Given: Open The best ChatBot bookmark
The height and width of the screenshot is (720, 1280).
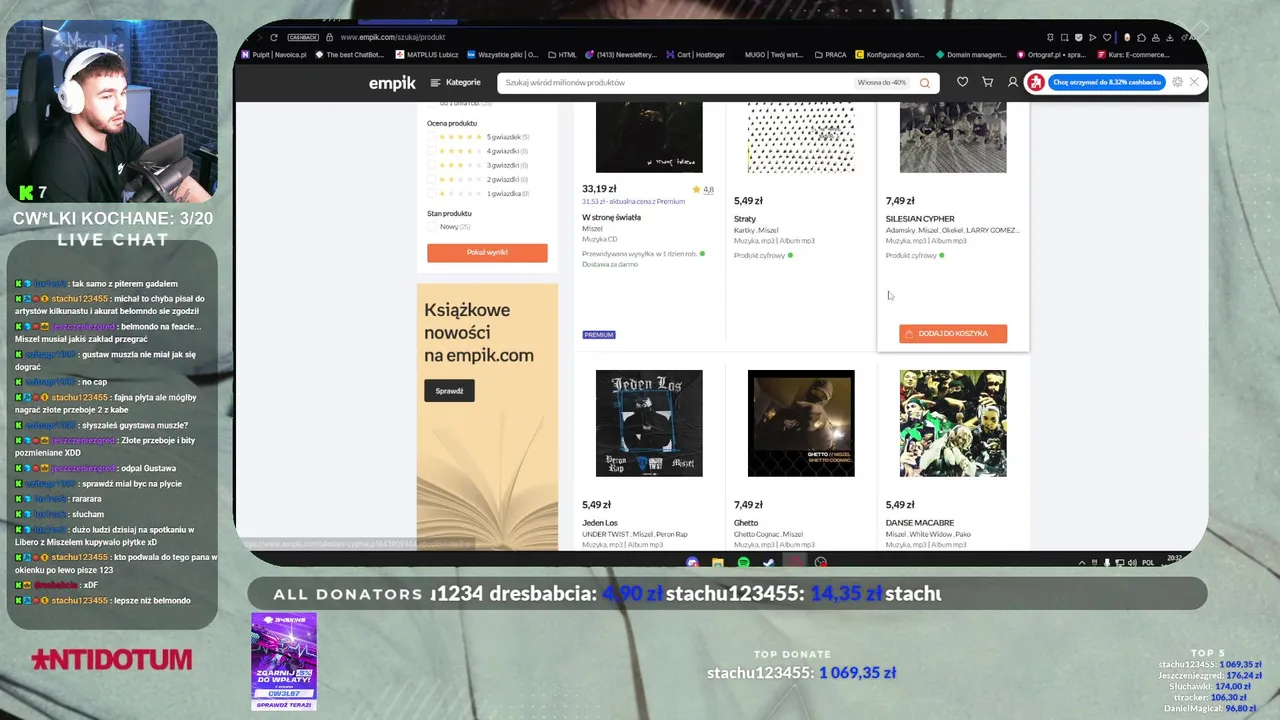Looking at the screenshot, I should click(x=350, y=55).
